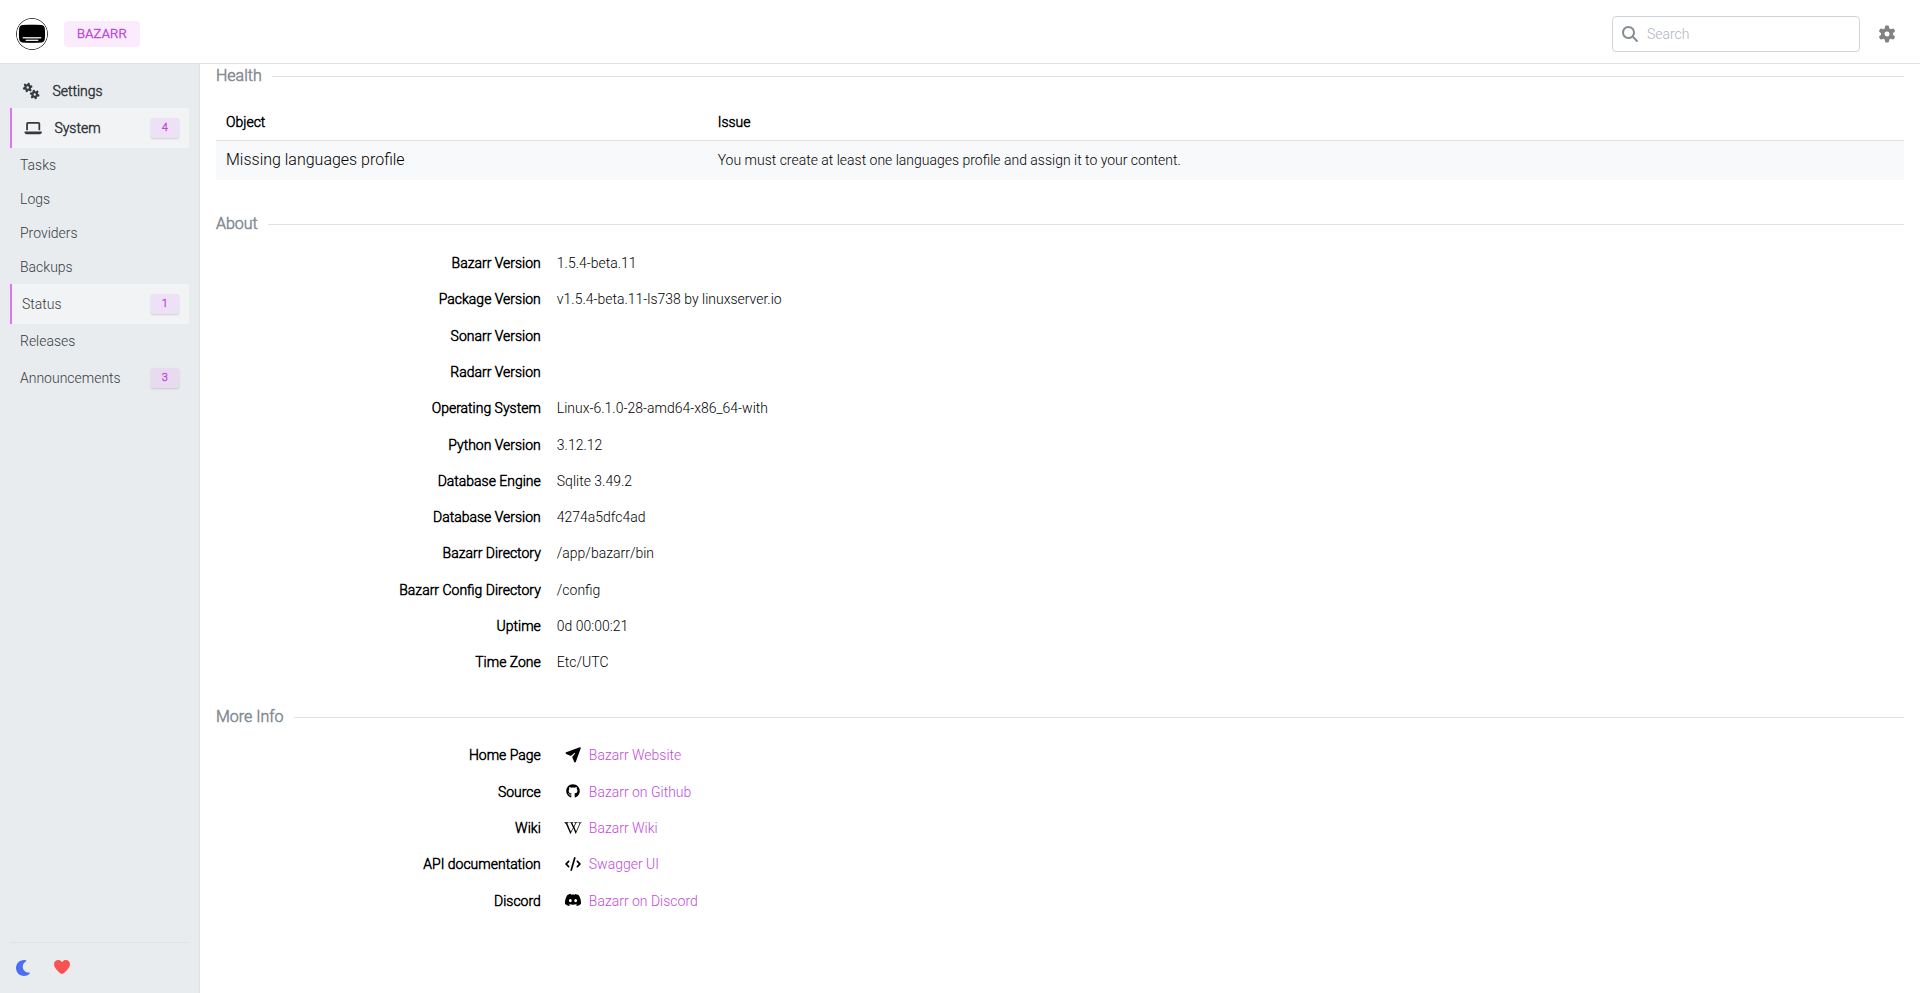Click the code icon beside API documentation

572,863
